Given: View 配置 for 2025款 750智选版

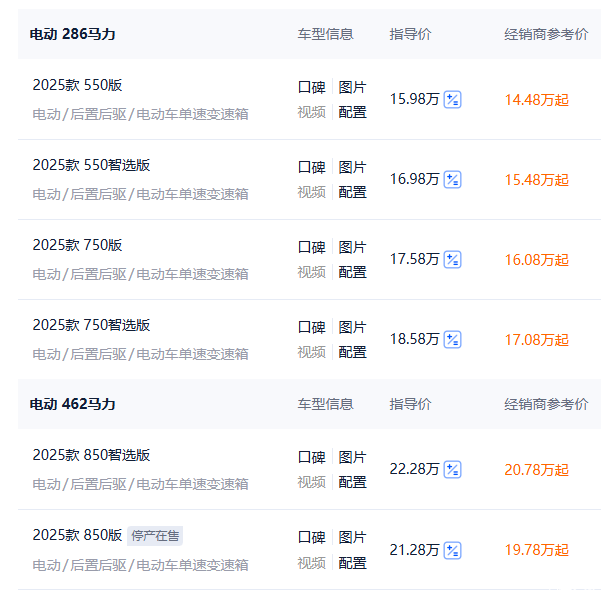Looking at the screenshot, I should [352, 352].
